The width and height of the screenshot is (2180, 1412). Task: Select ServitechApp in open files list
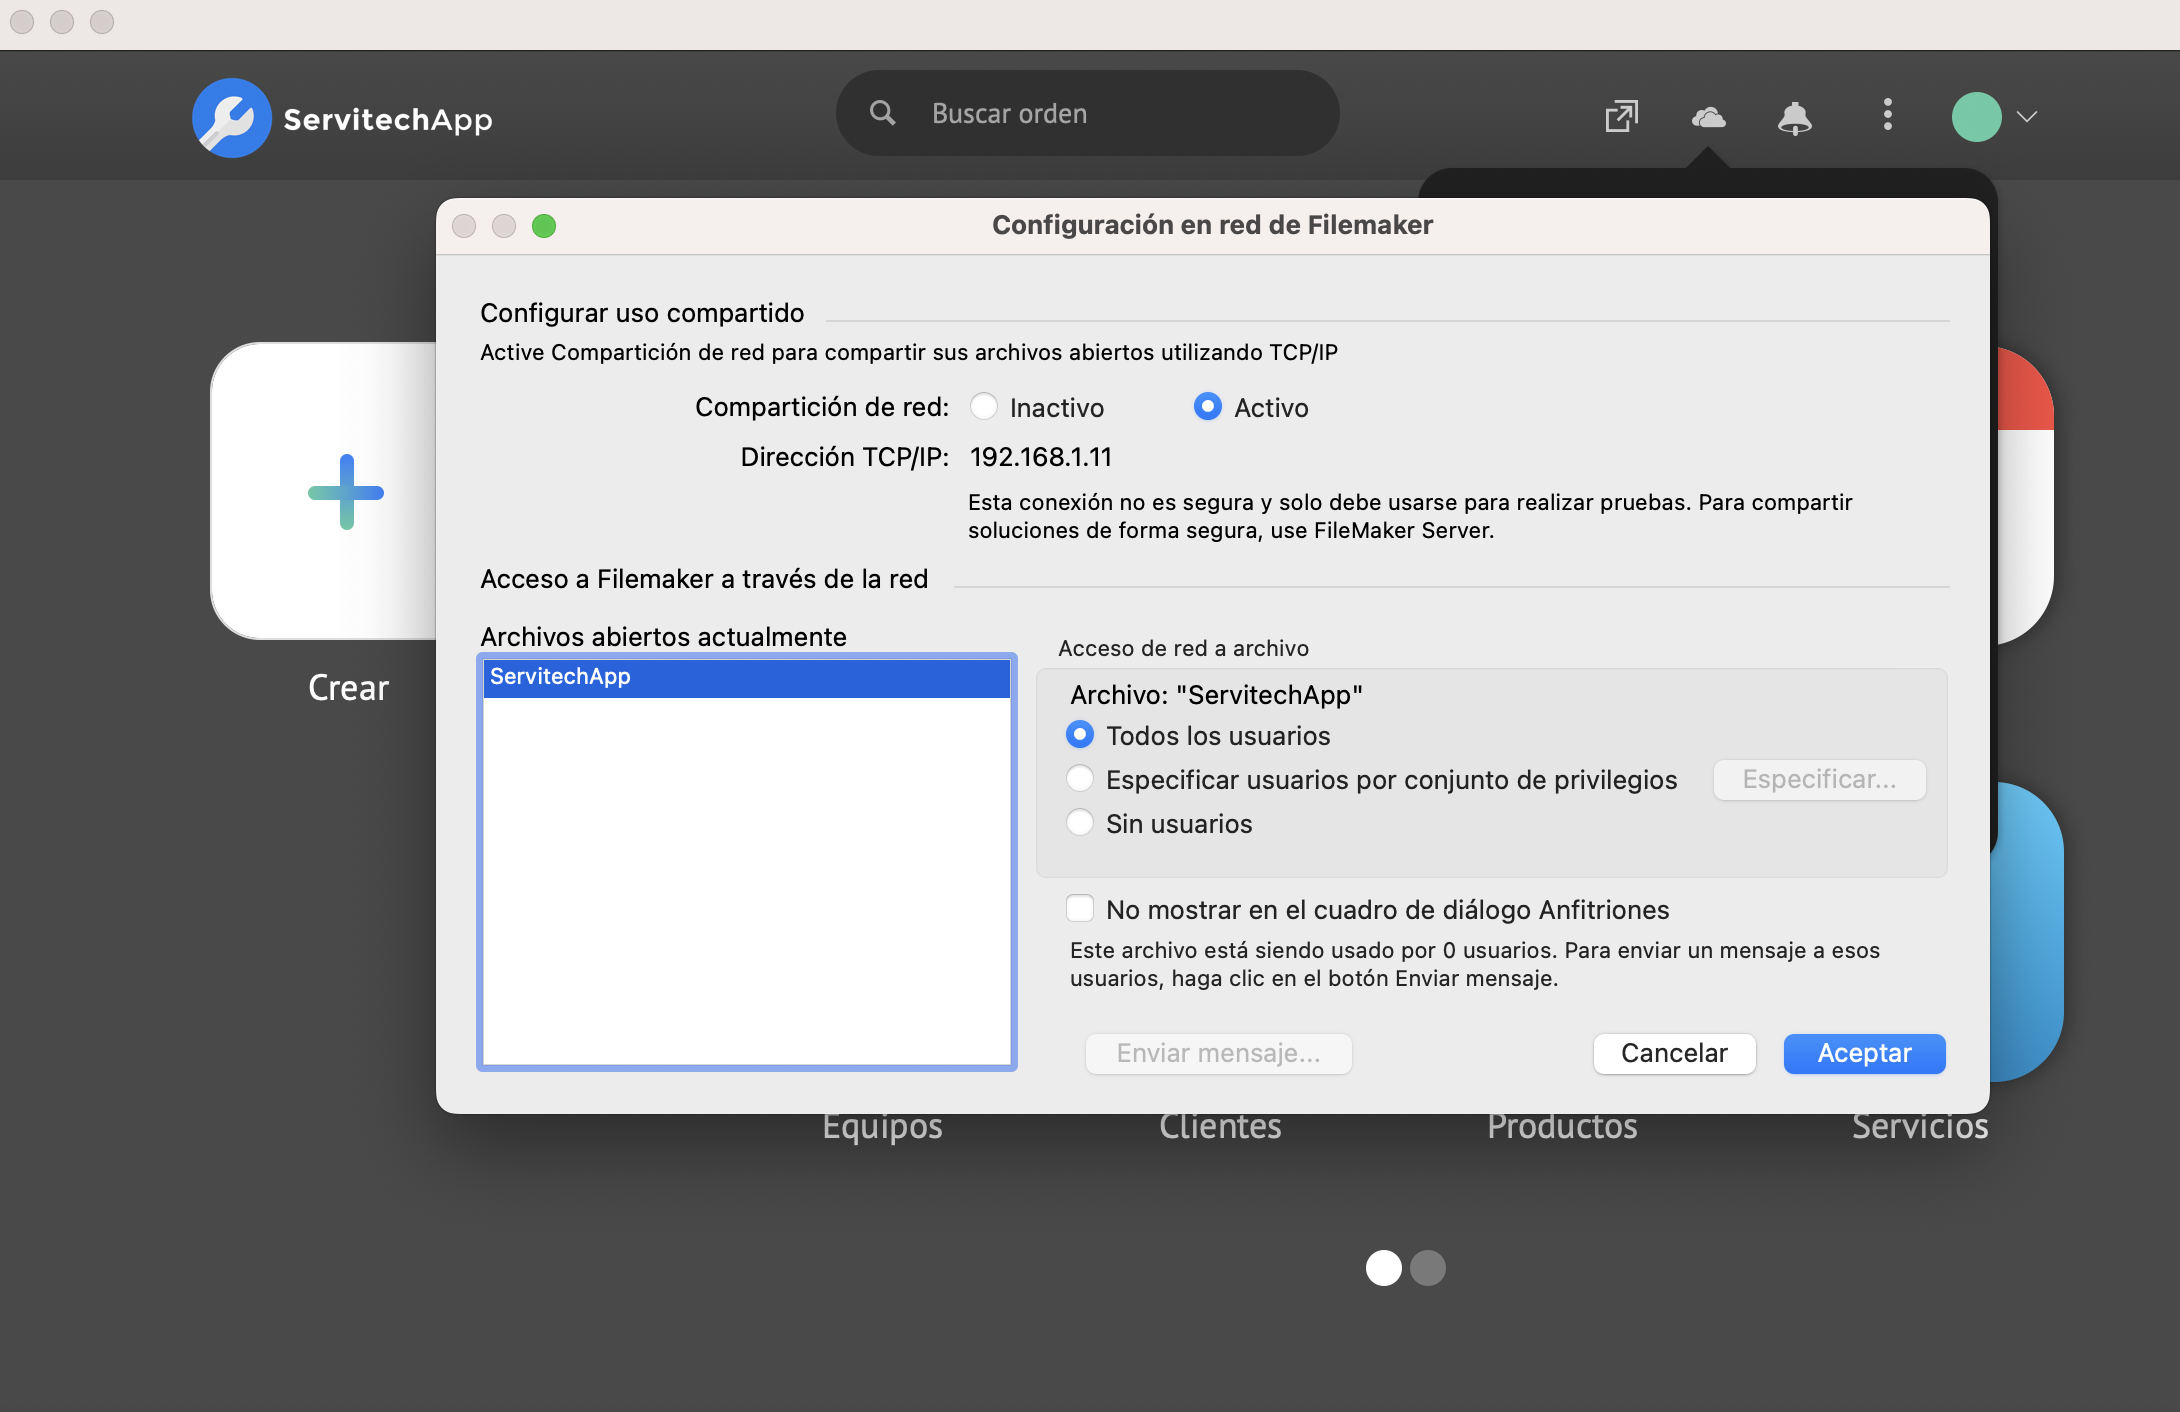tap(746, 677)
